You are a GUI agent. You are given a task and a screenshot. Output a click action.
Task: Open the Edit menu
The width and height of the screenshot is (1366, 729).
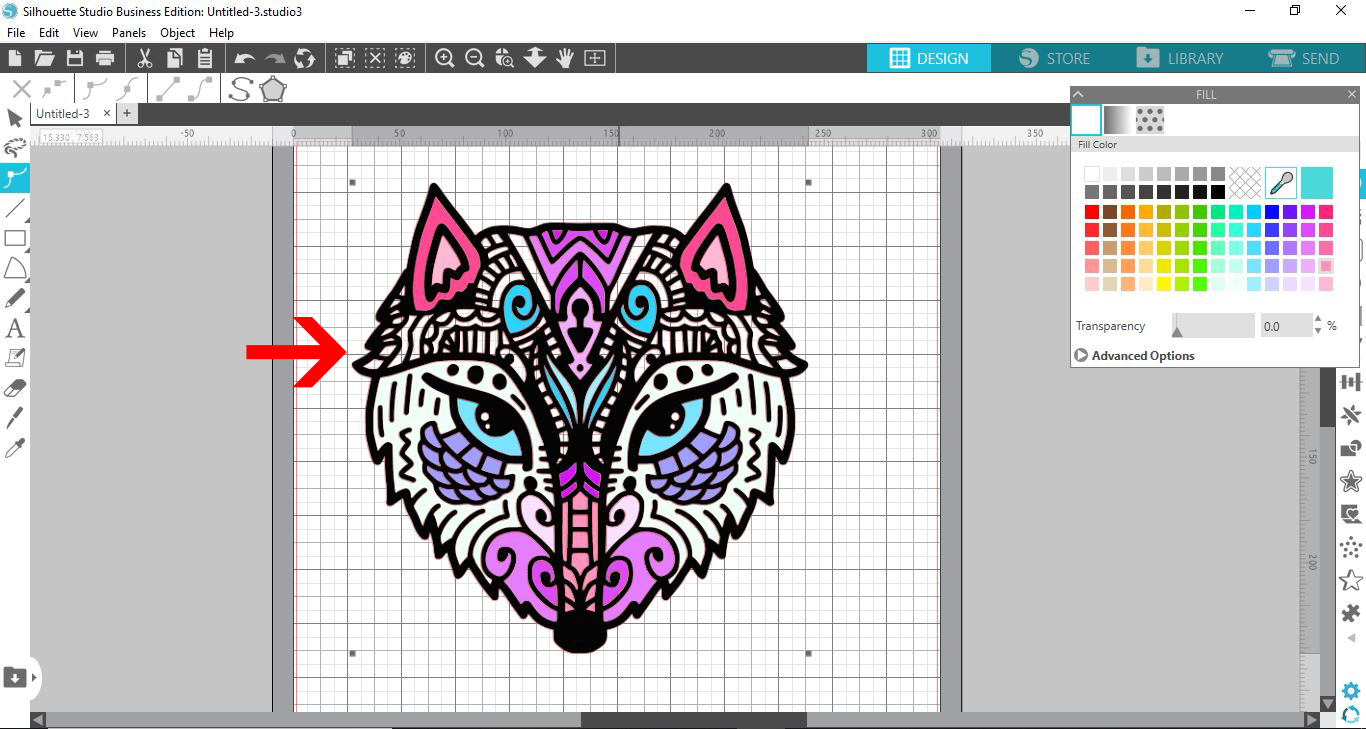[x=49, y=33]
